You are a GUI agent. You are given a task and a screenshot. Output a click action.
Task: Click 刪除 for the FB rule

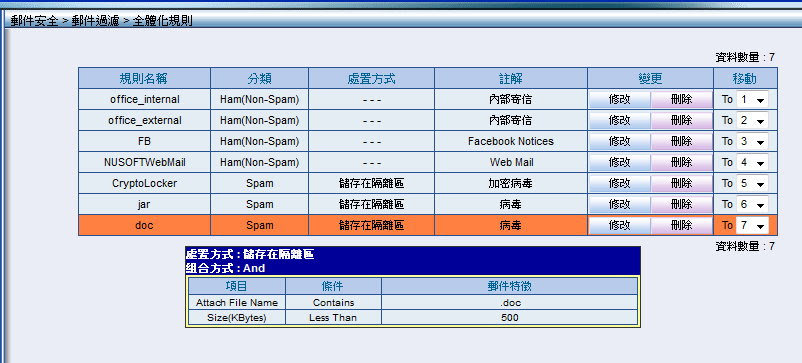[x=681, y=141]
